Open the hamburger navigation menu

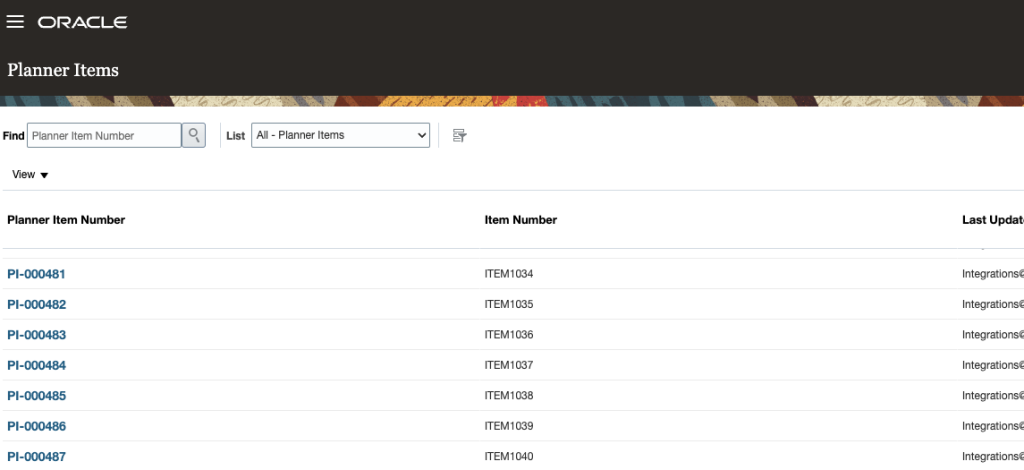click(x=15, y=22)
